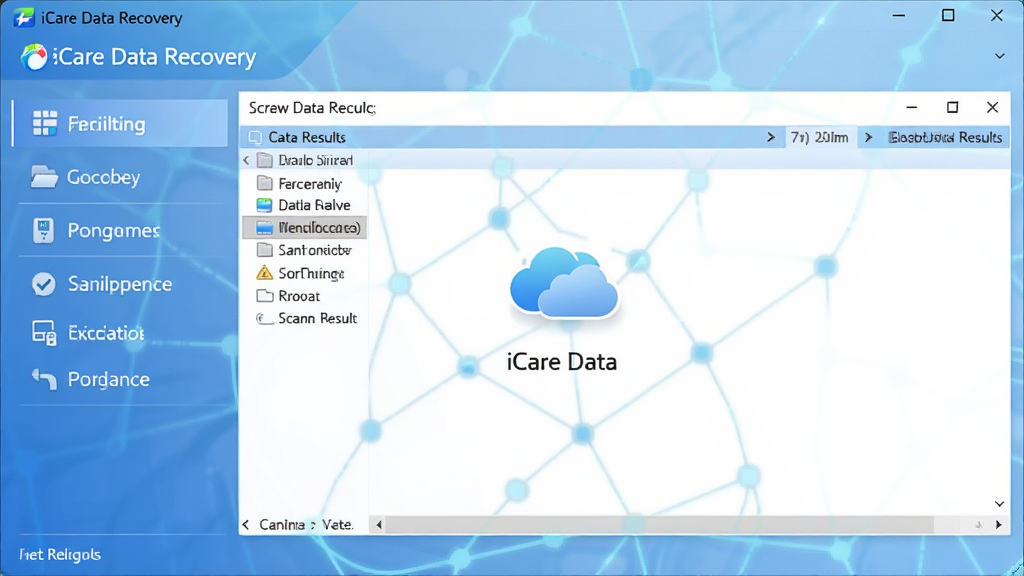Click the Pordance return arrow icon

[44, 379]
